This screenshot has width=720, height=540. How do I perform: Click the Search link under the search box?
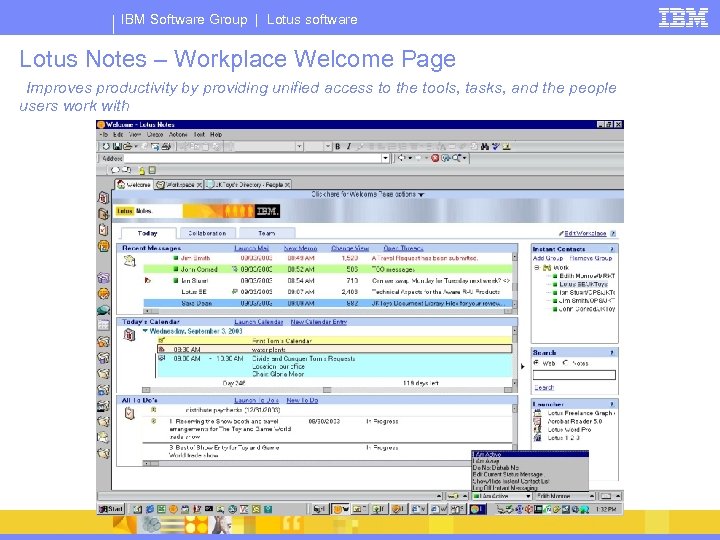[544, 388]
